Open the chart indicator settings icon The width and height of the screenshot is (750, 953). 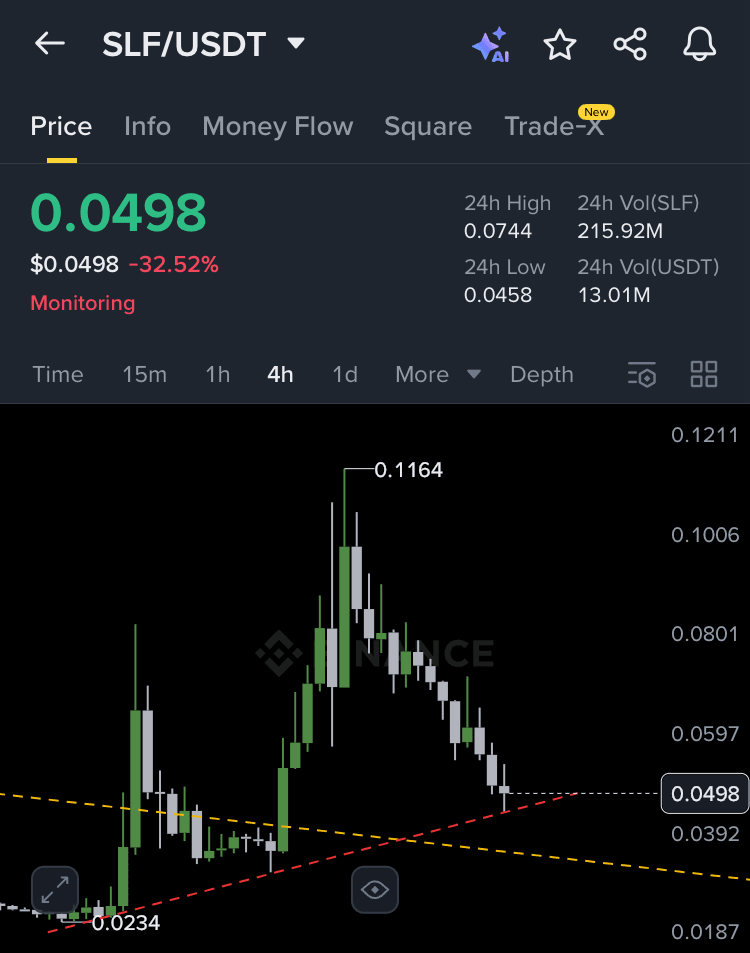click(642, 374)
